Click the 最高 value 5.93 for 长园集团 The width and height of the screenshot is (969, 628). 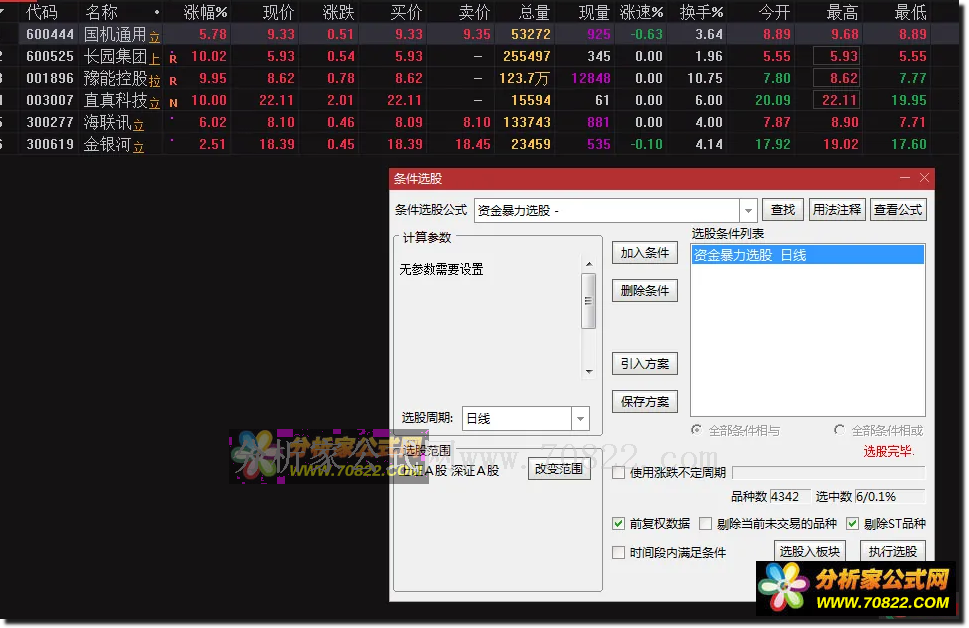[x=836, y=56]
